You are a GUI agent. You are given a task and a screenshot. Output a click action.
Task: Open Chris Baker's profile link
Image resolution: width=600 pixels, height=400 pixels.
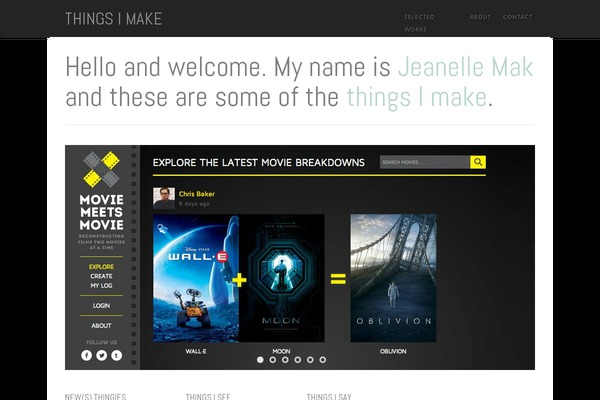[x=197, y=194]
